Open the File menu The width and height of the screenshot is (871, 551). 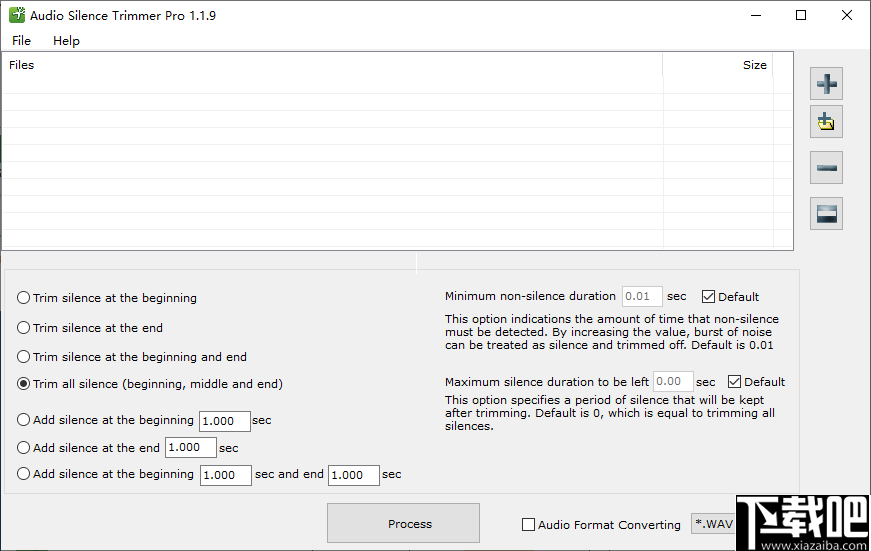click(x=21, y=41)
